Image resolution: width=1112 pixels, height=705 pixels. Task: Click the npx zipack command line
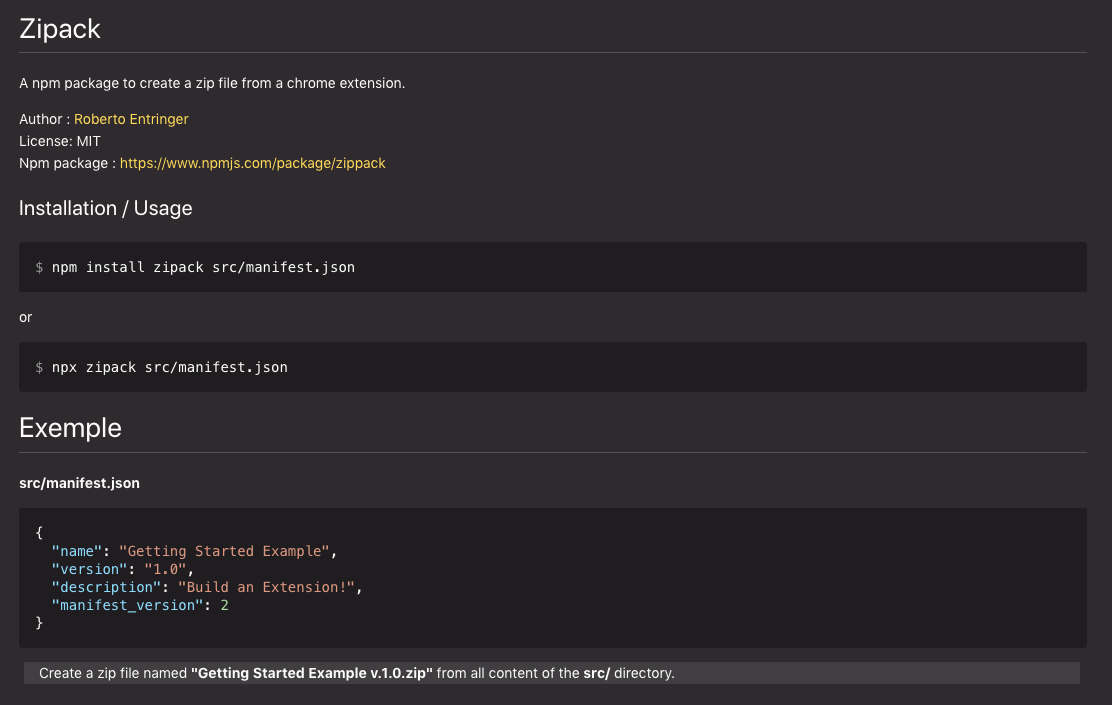pos(169,367)
